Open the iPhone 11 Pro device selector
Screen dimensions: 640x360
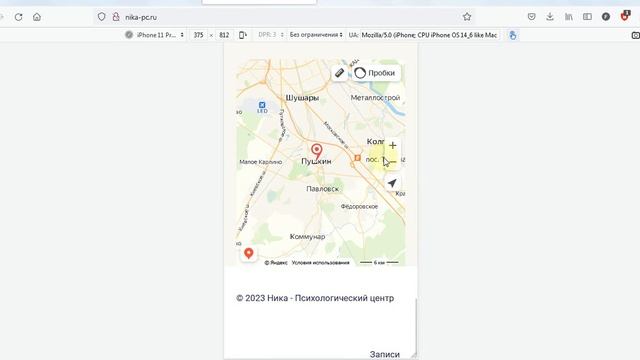coord(155,35)
